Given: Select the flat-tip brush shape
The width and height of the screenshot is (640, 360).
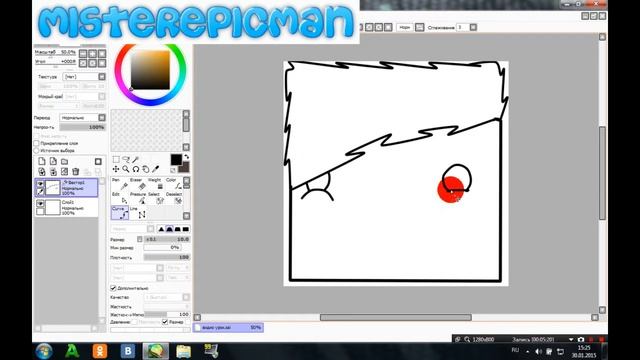Looking at the screenshot, I should [x=186, y=229].
